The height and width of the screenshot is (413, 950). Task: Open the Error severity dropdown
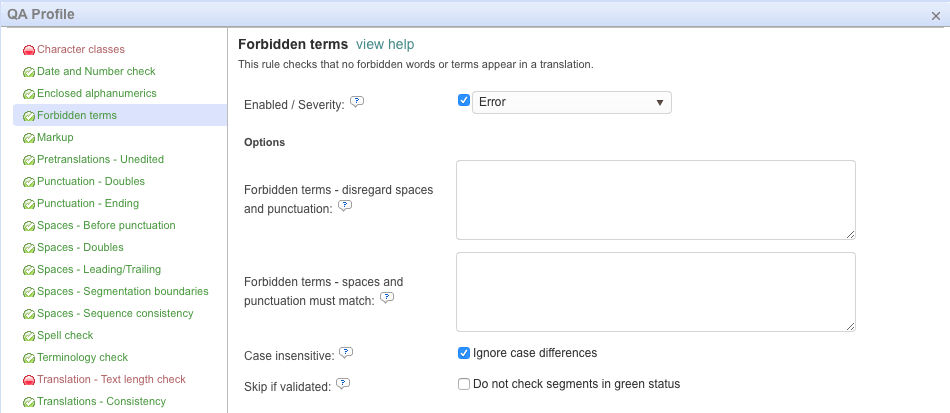coord(571,102)
